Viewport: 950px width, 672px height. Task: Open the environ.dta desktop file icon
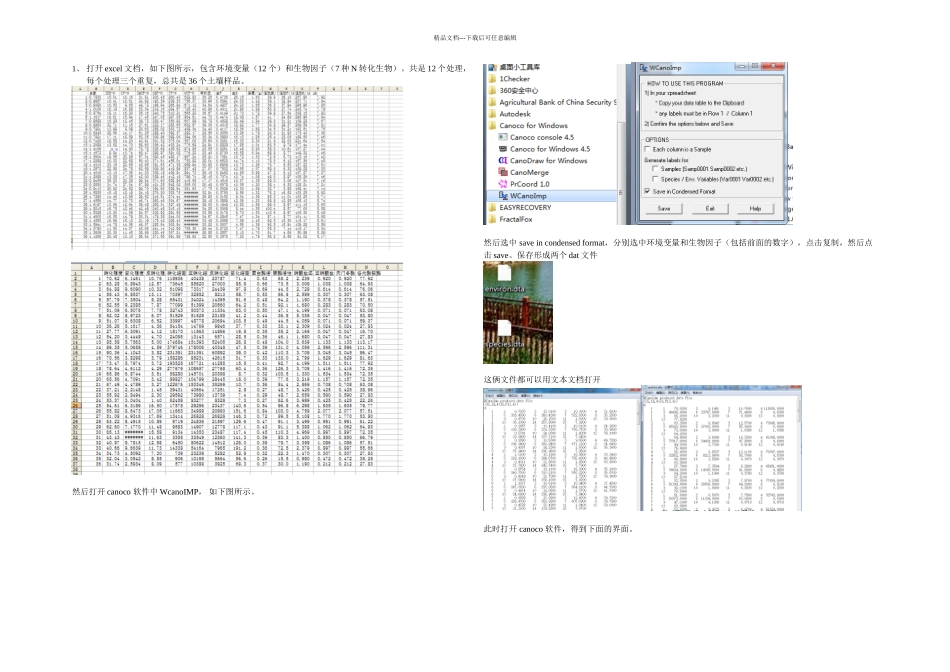click(x=505, y=279)
